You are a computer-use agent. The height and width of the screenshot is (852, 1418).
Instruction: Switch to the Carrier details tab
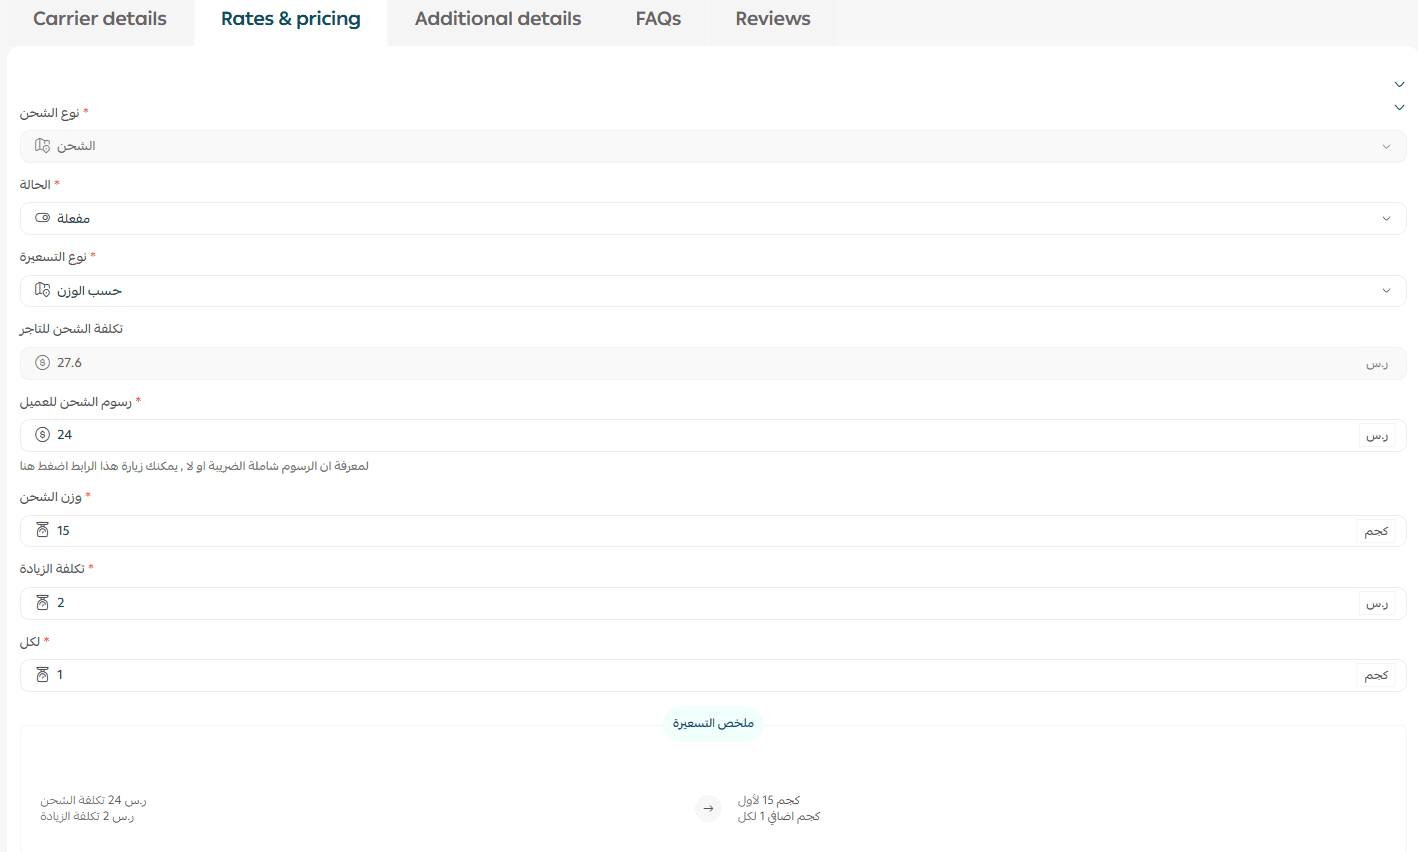click(x=100, y=19)
